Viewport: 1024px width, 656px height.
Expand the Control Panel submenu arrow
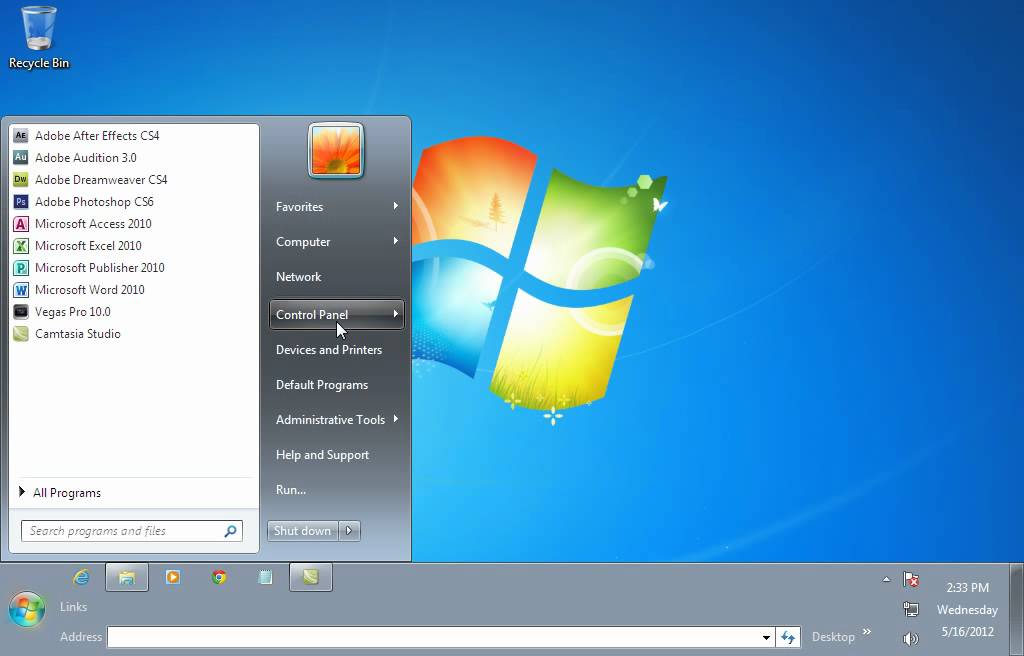click(x=396, y=314)
